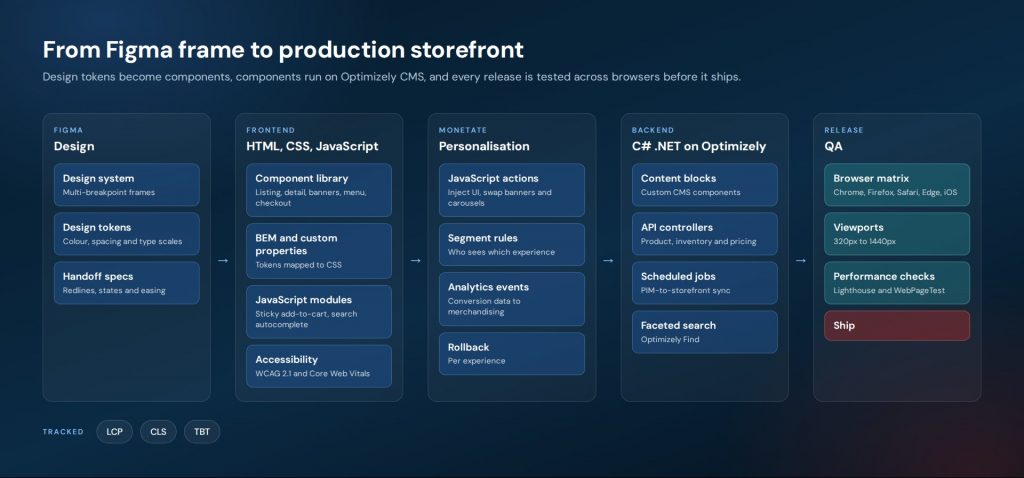Image resolution: width=1024 pixels, height=478 pixels.
Task: Click 'Per experience' text
Action: click(476, 361)
